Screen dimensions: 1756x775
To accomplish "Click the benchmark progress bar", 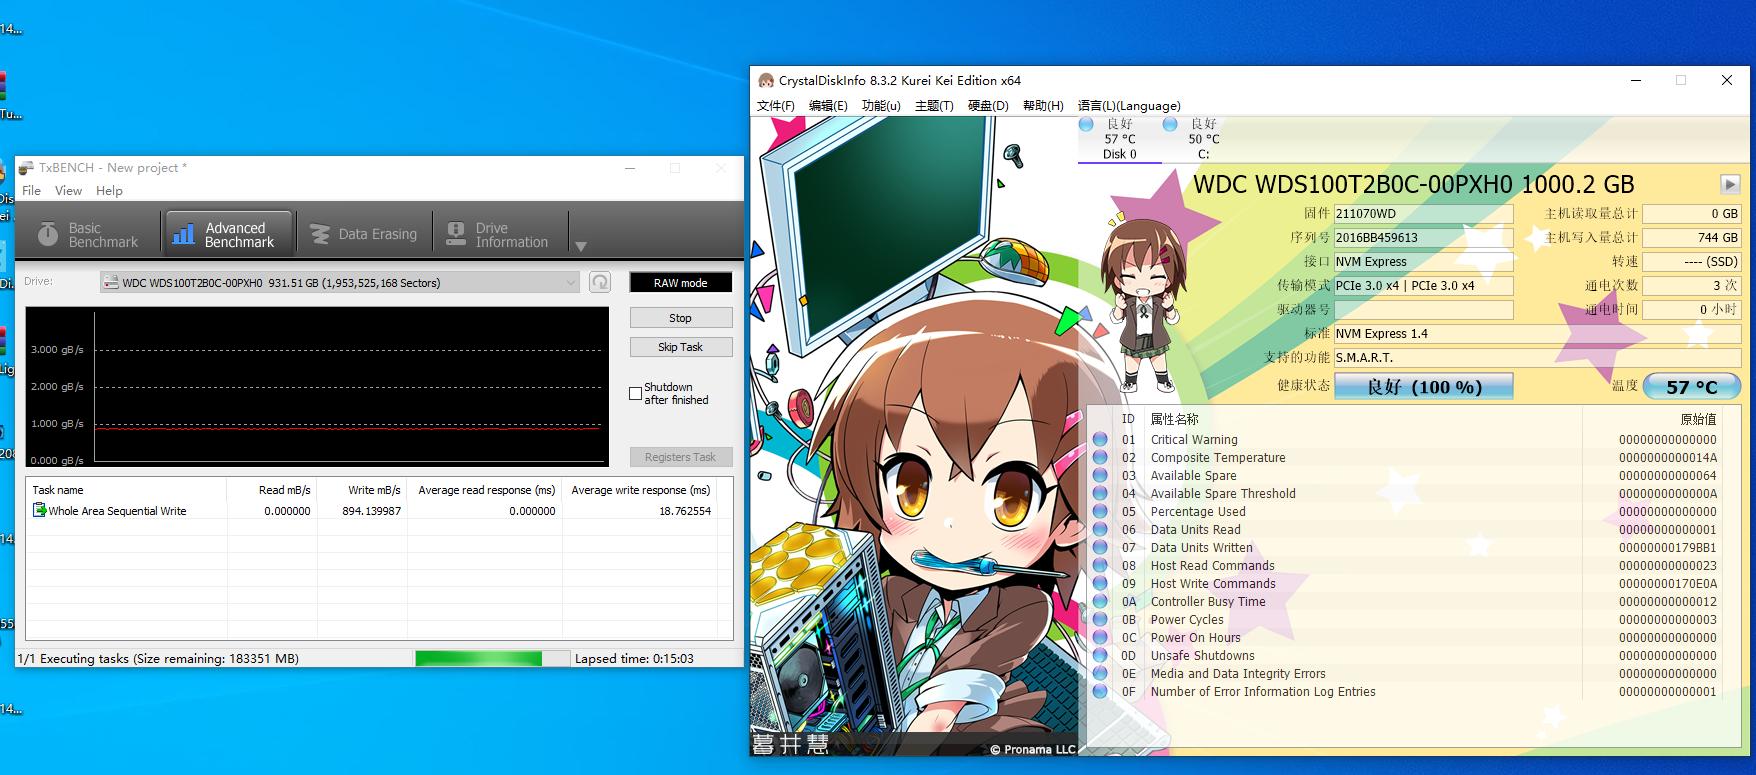I will coord(492,658).
